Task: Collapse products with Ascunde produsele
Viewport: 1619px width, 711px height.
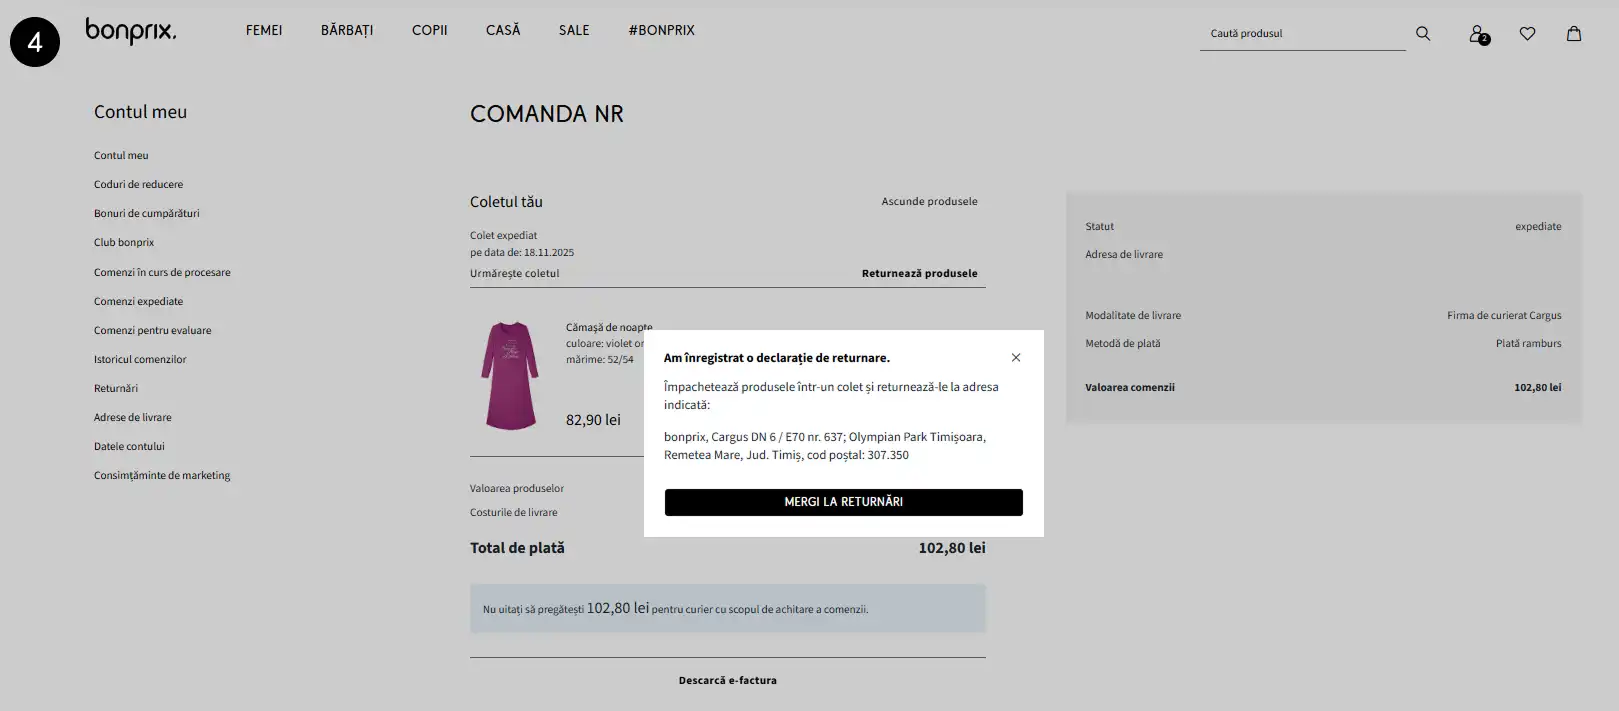Action: tap(929, 202)
